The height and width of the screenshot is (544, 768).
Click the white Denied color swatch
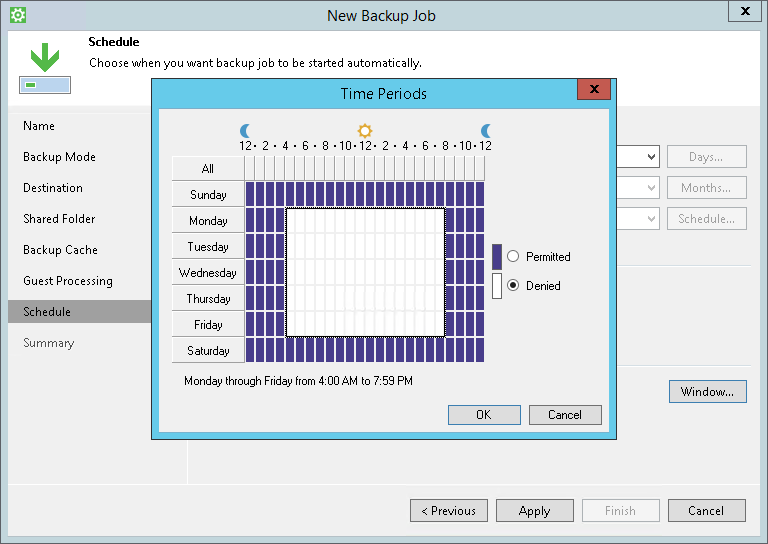(496, 286)
